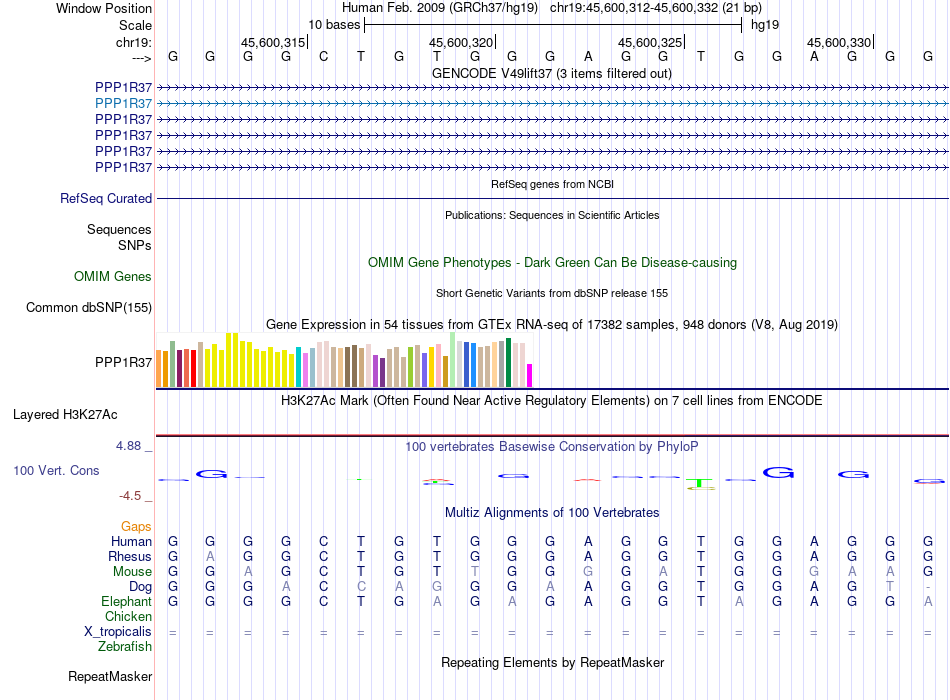The height and width of the screenshot is (700, 950).
Task: Click the 10 bases scale bar
Action: tap(553, 25)
